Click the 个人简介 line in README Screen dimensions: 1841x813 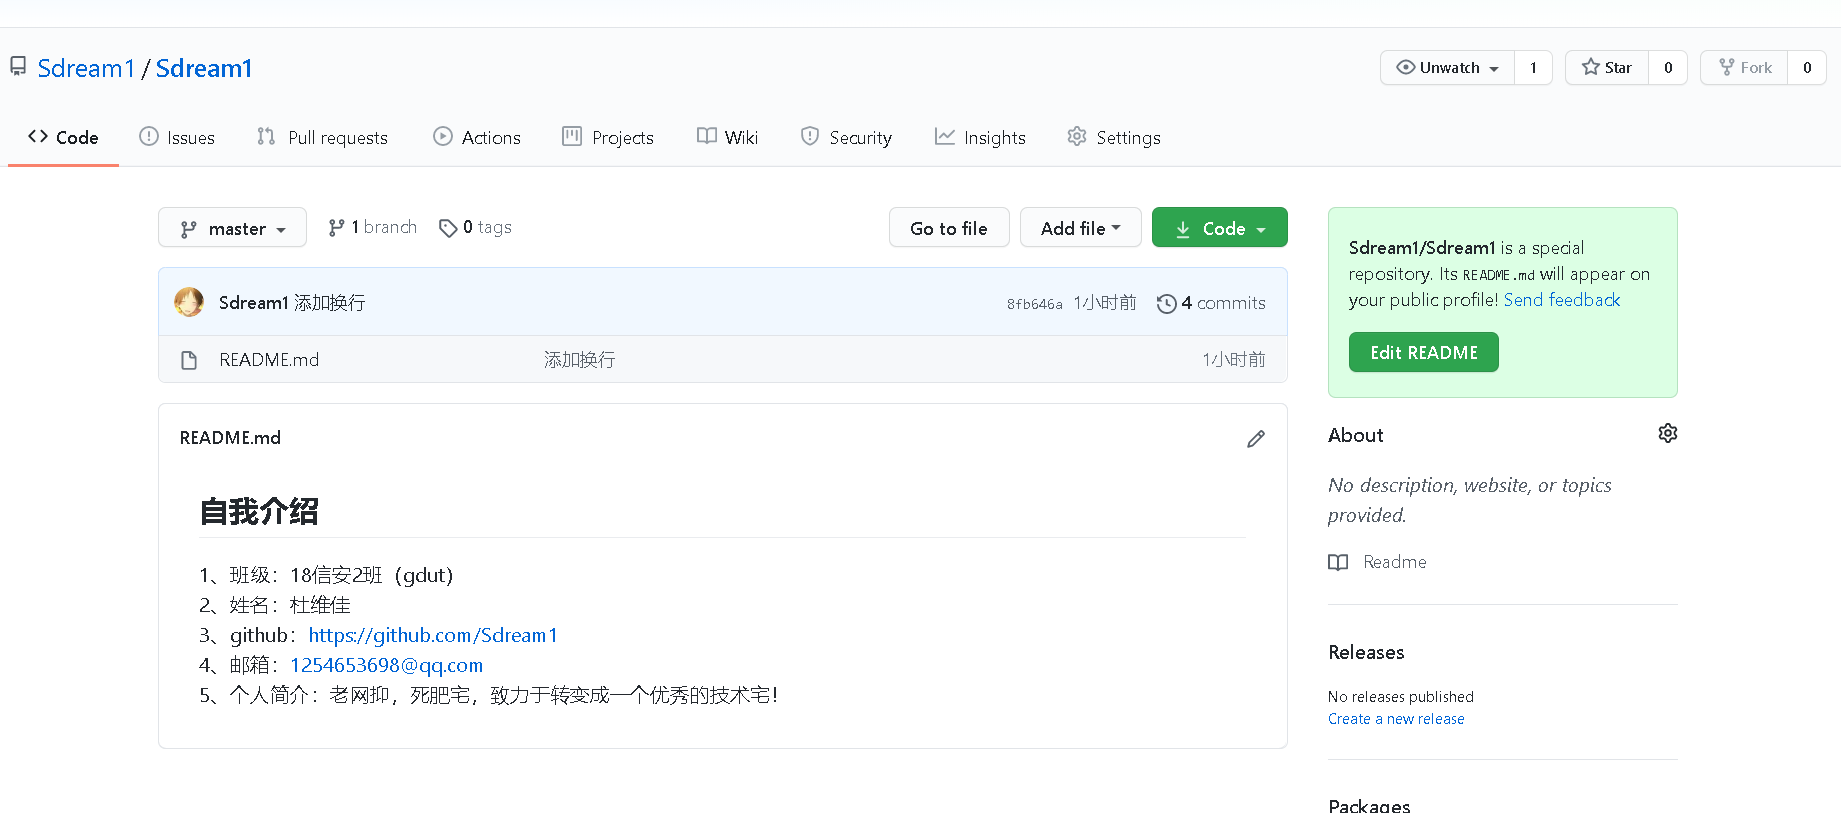[489, 695]
